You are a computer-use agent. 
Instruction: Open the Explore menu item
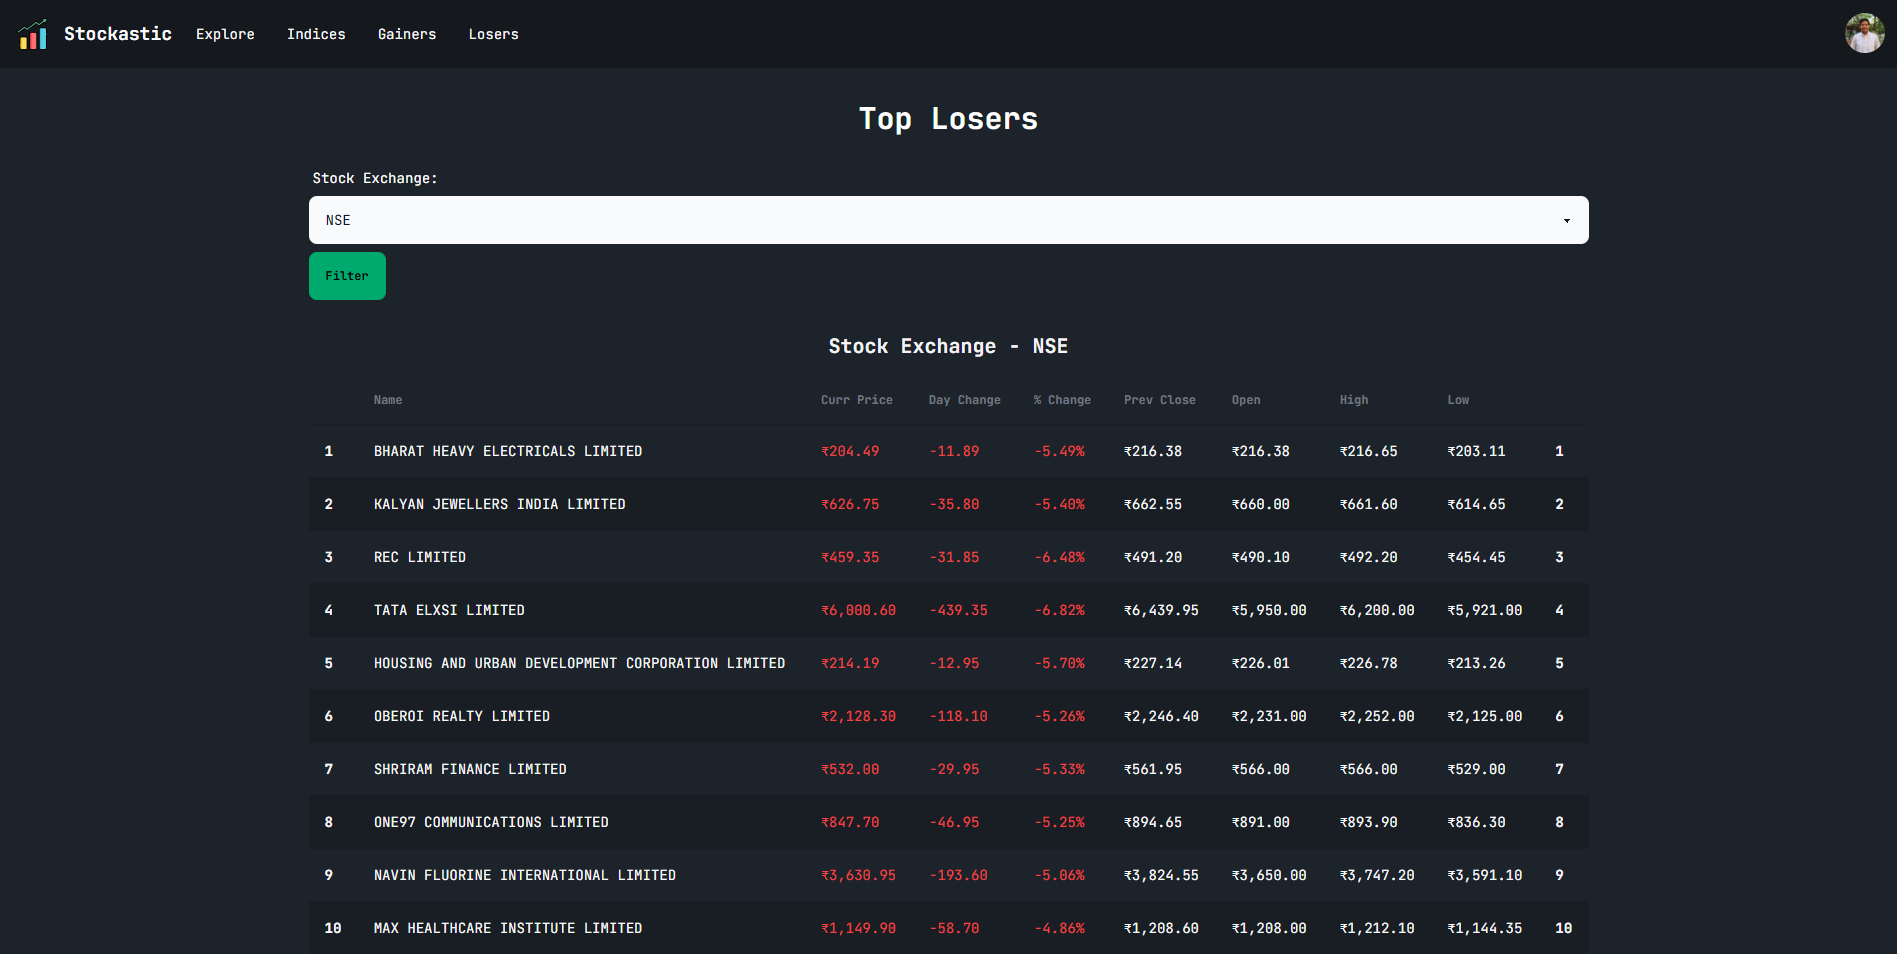click(x=225, y=34)
